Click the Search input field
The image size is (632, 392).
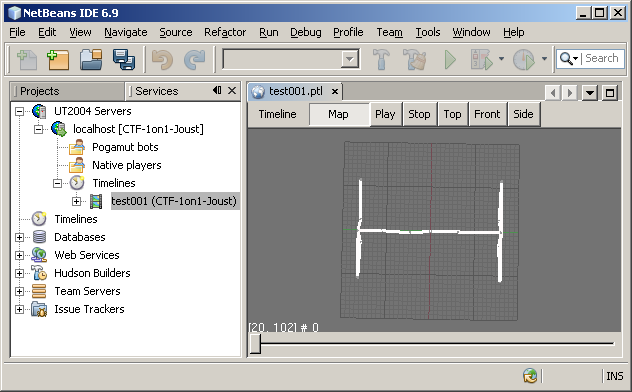click(x=603, y=58)
